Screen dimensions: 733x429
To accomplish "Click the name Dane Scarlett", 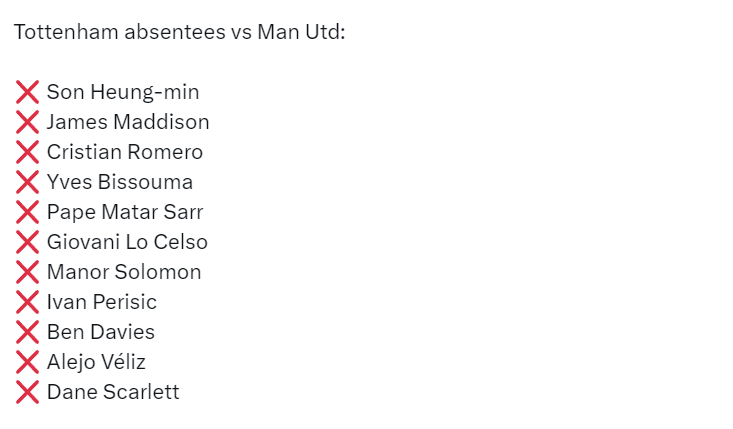I will pos(113,392).
